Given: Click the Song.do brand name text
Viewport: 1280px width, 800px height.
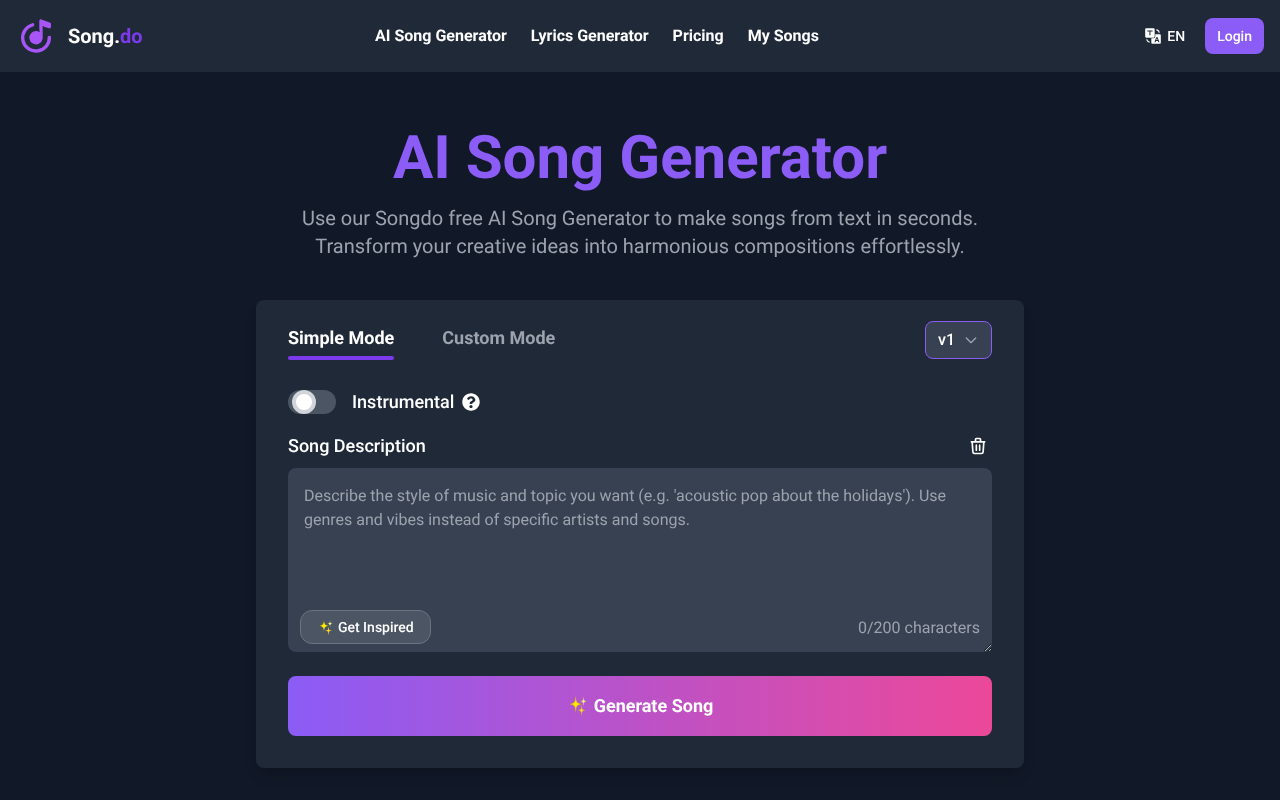Looking at the screenshot, I should click(x=104, y=35).
